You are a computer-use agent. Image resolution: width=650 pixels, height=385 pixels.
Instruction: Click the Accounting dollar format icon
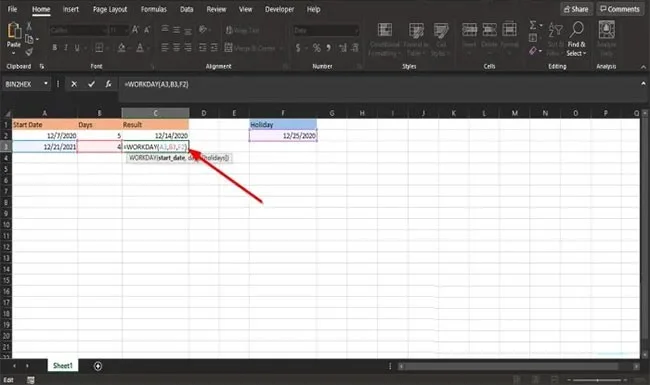pos(298,48)
